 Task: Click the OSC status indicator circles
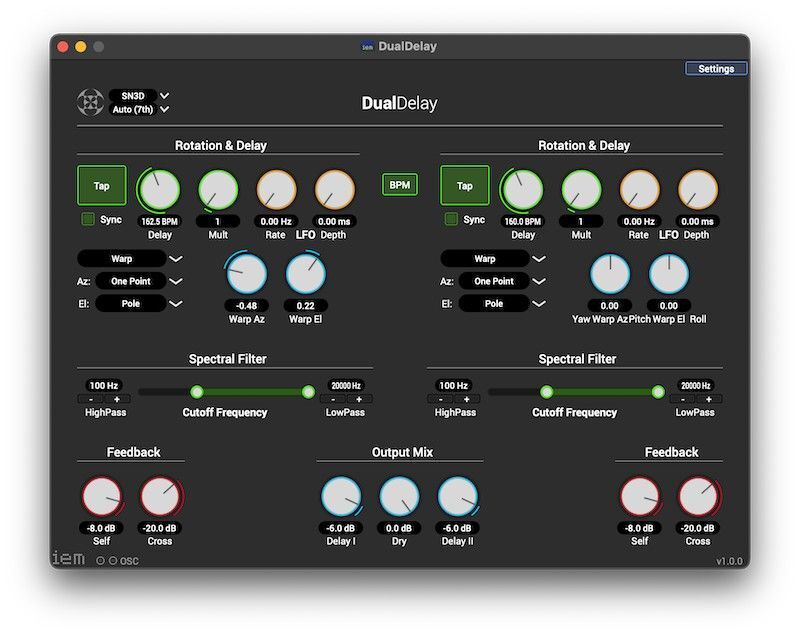tap(107, 561)
